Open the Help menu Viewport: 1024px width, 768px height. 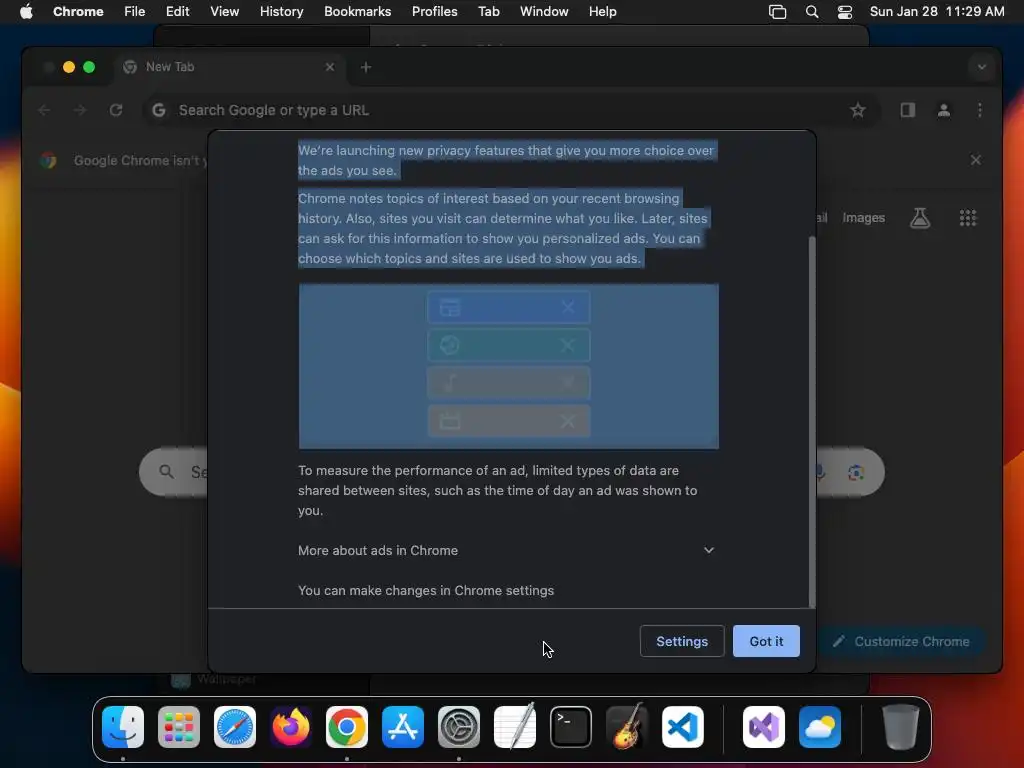pos(602,12)
